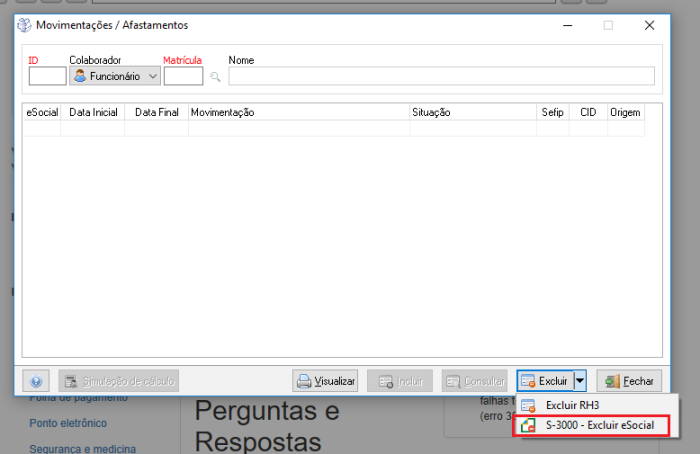Expand the Excluir dropdown arrow
700x454 pixels.
(579, 381)
